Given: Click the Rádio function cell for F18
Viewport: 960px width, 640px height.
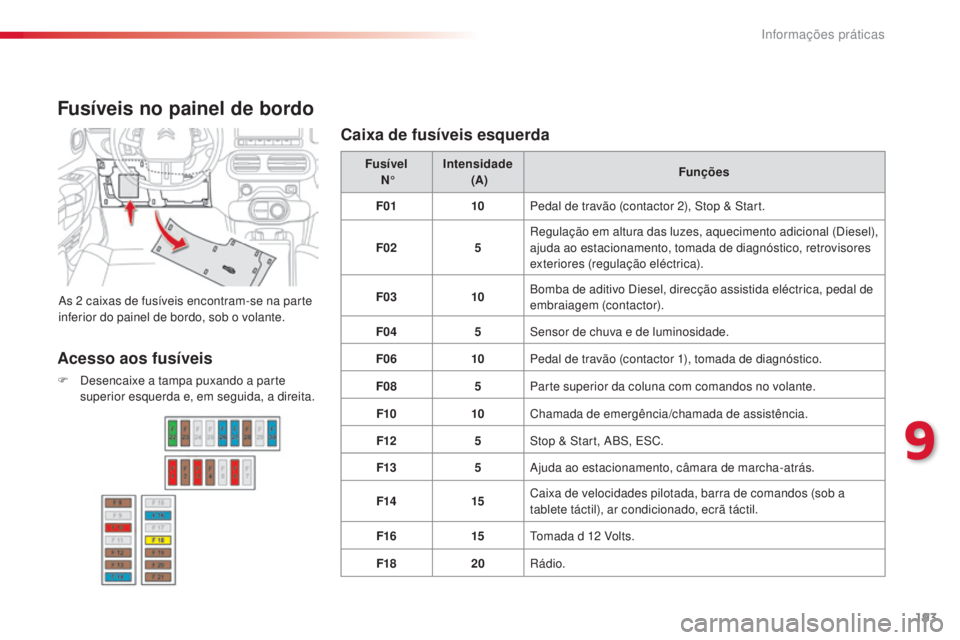Looking at the screenshot, I should click(x=703, y=563).
